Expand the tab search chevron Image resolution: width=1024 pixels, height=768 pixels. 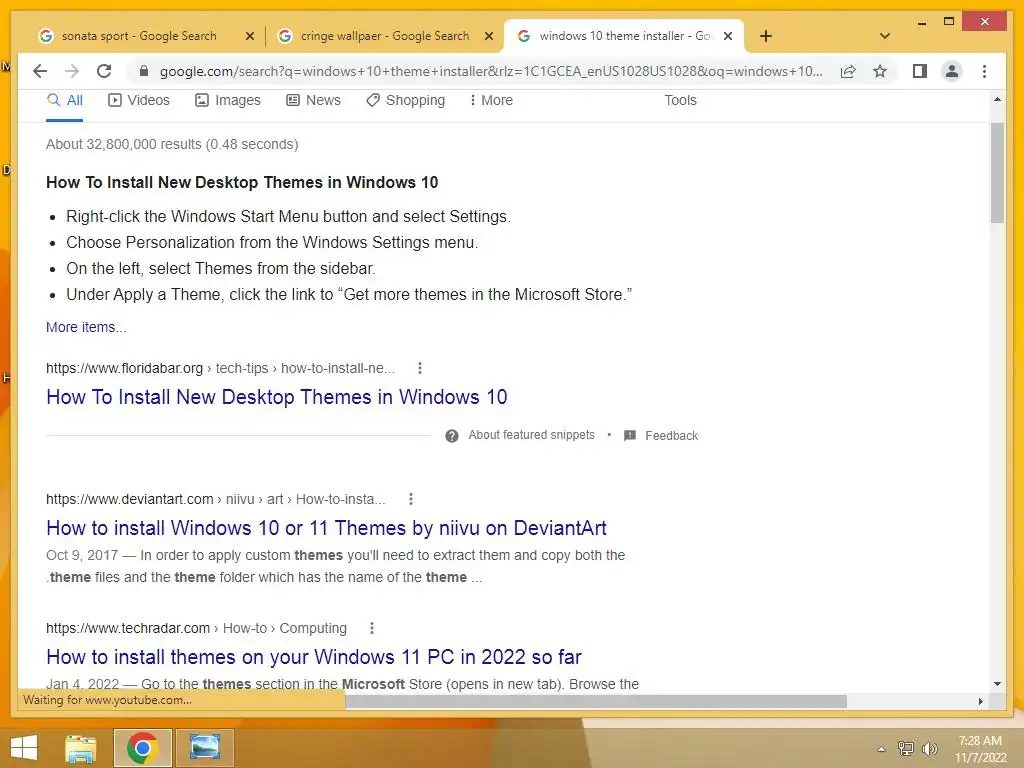tap(885, 36)
